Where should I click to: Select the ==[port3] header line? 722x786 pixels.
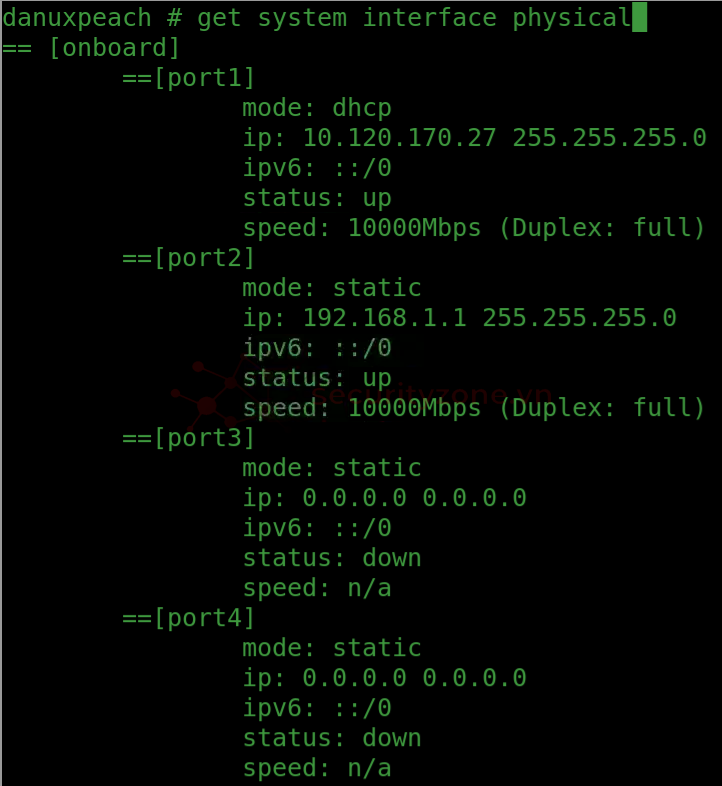tap(189, 438)
